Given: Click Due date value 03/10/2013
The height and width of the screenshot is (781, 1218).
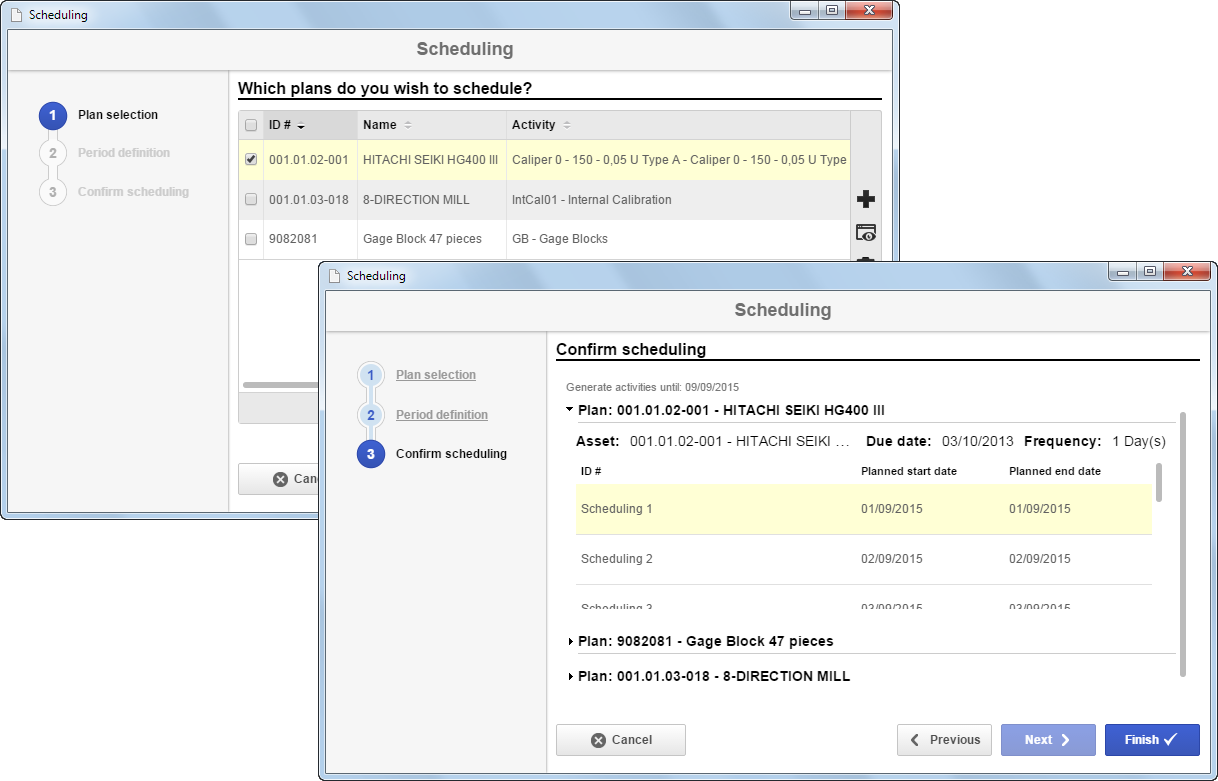Looking at the screenshot, I should coord(978,441).
